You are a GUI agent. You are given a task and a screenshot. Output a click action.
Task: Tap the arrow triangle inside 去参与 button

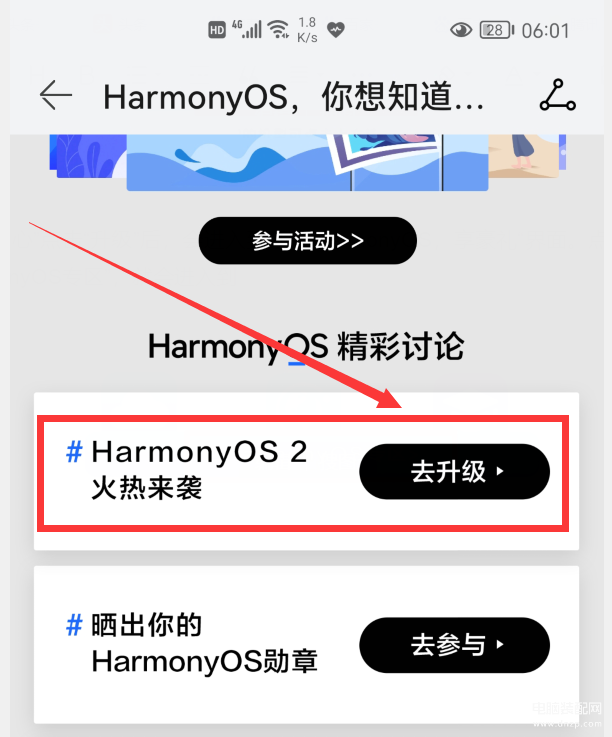click(x=500, y=644)
